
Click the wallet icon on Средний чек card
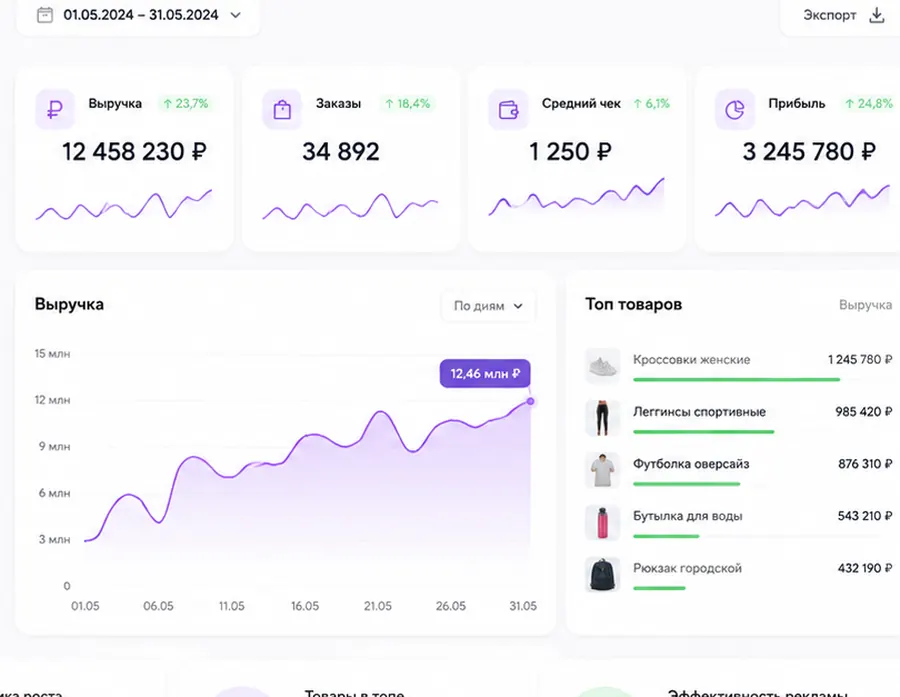click(x=508, y=109)
